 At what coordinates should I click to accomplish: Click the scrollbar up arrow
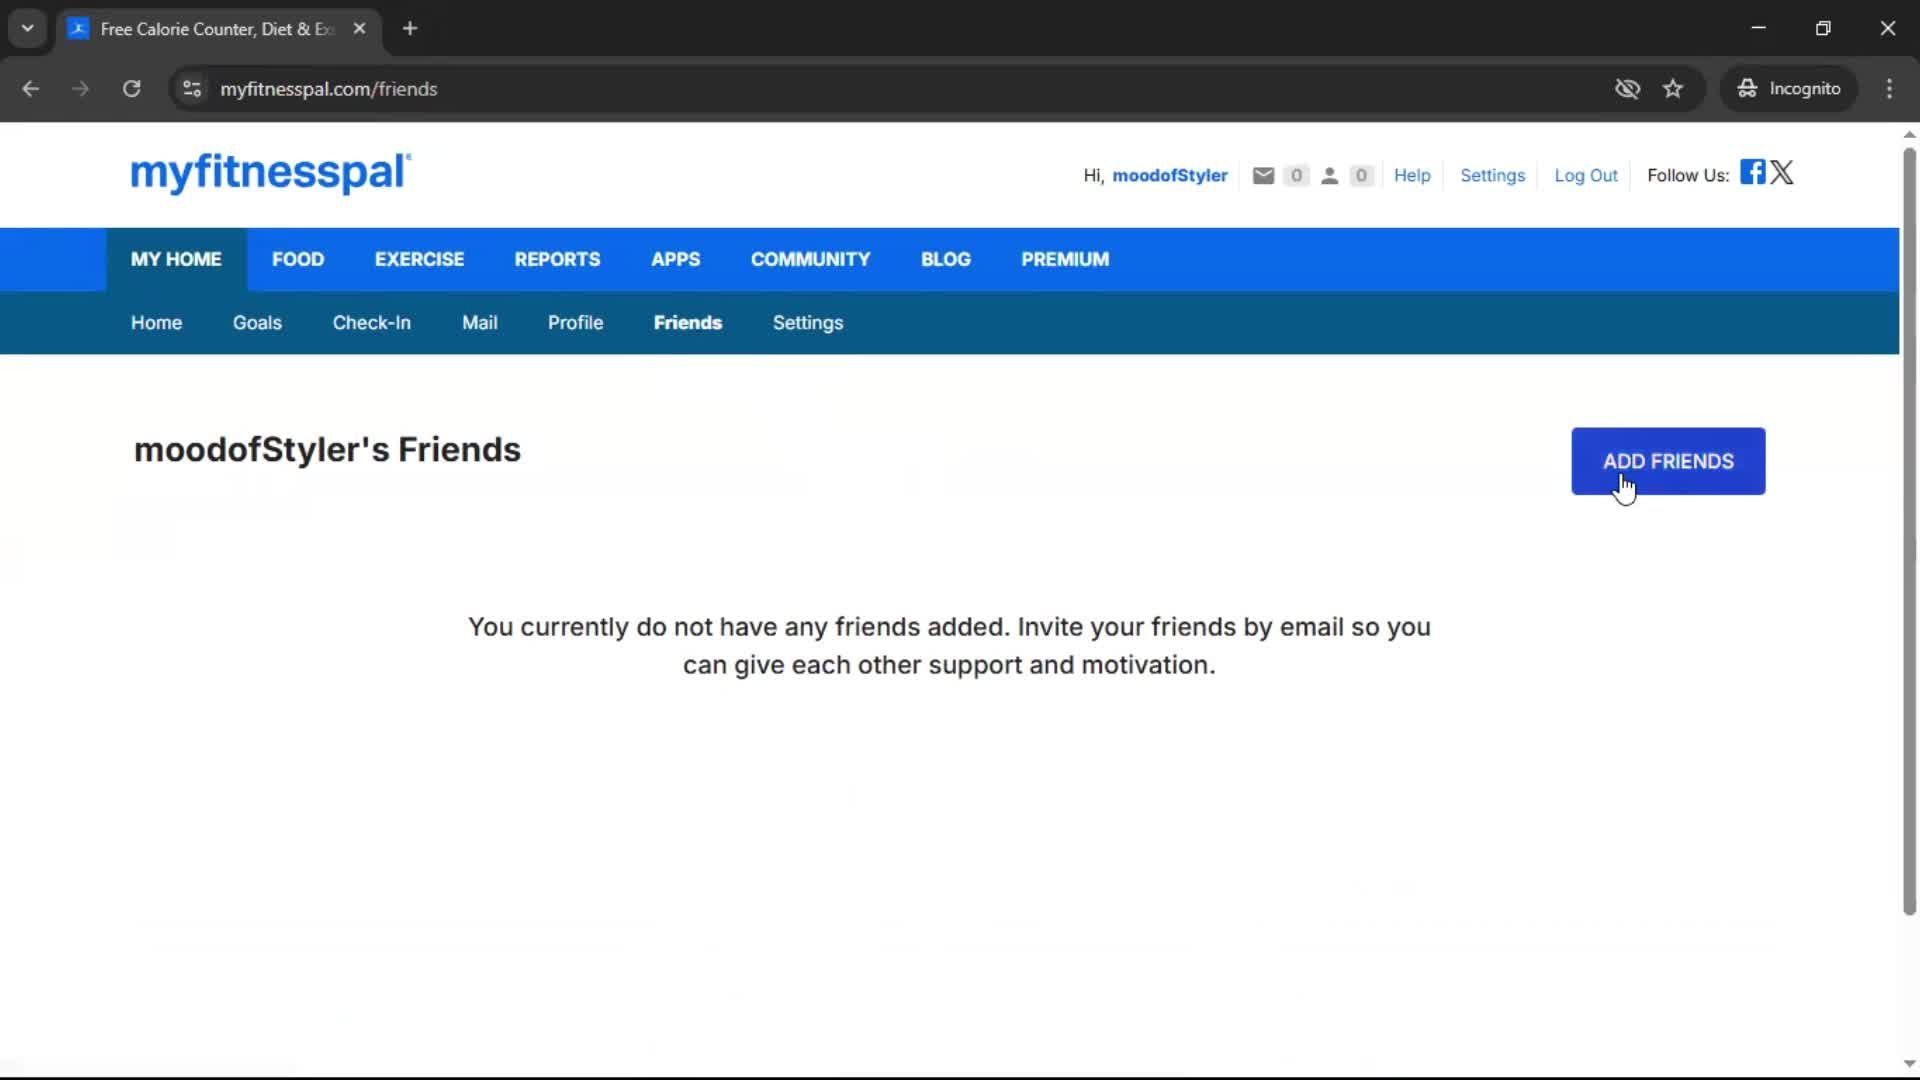pyautogui.click(x=1909, y=134)
